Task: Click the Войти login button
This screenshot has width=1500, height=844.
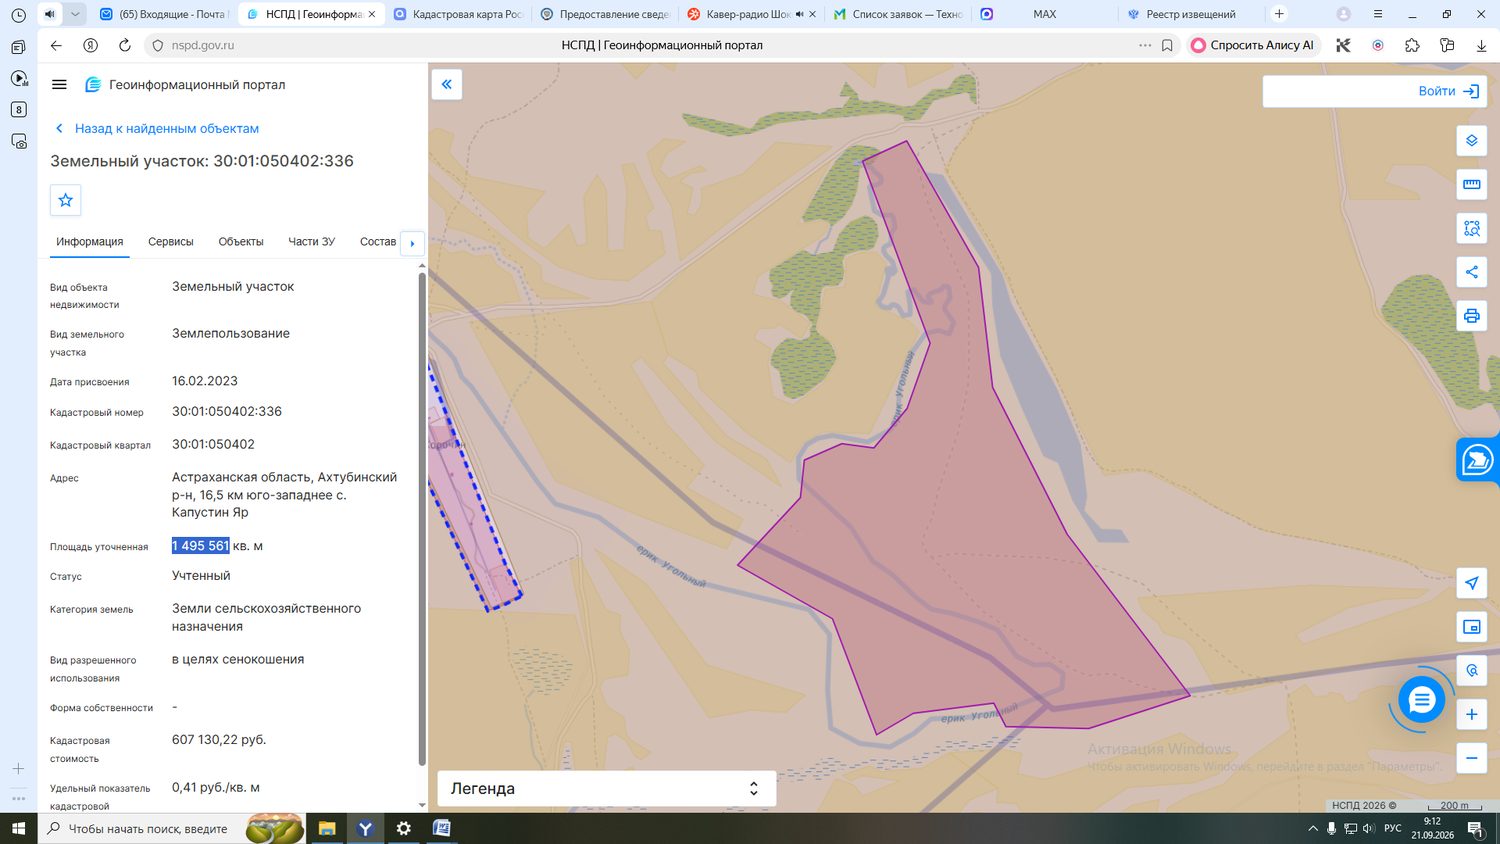Action: (x=1448, y=91)
